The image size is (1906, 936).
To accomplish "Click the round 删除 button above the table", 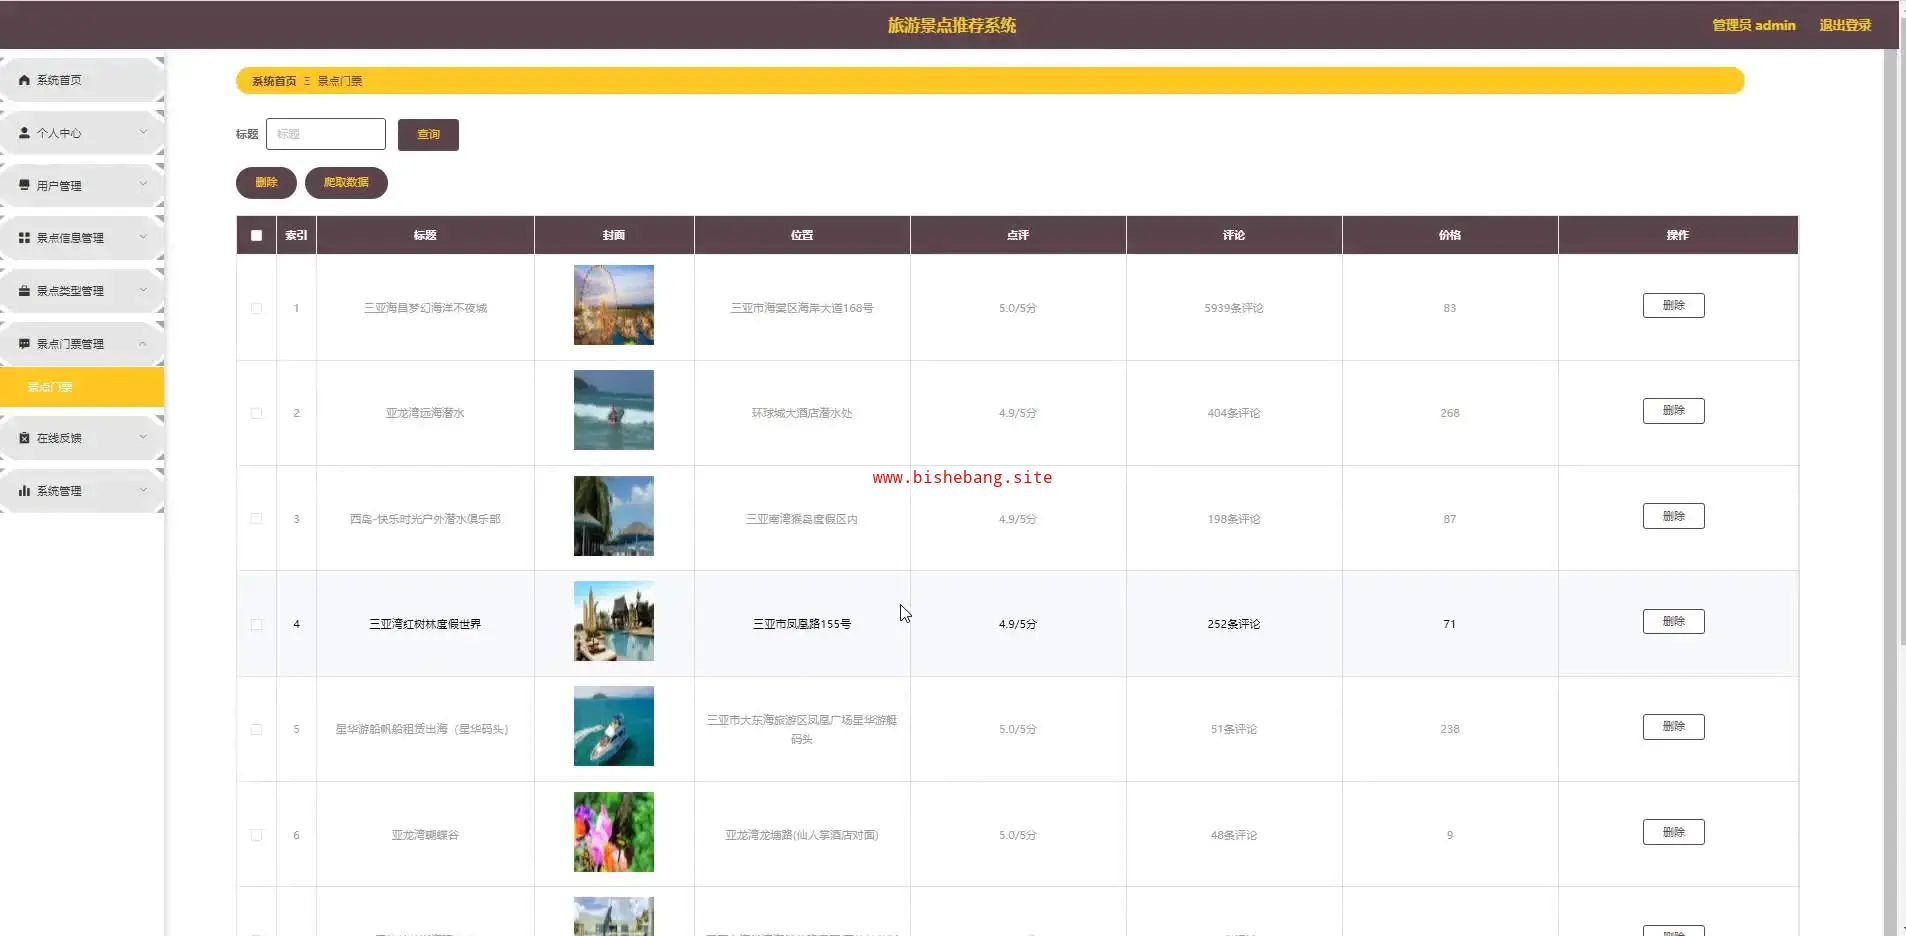I will pyautogui.click(x=266, y=183).
